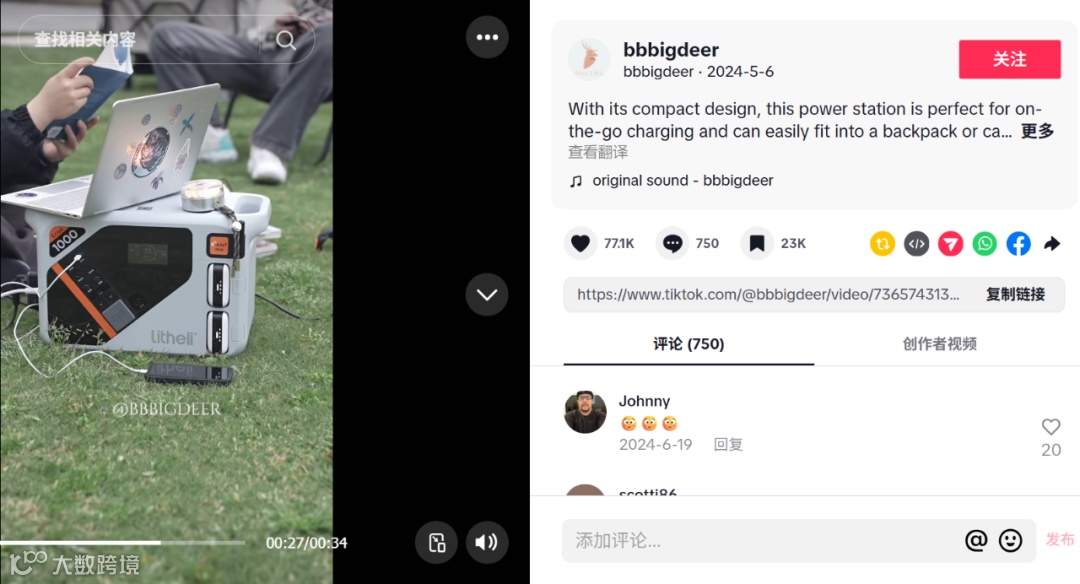Click the search magnifier icon over the video
1080x584 pixels.
[286, 41]
